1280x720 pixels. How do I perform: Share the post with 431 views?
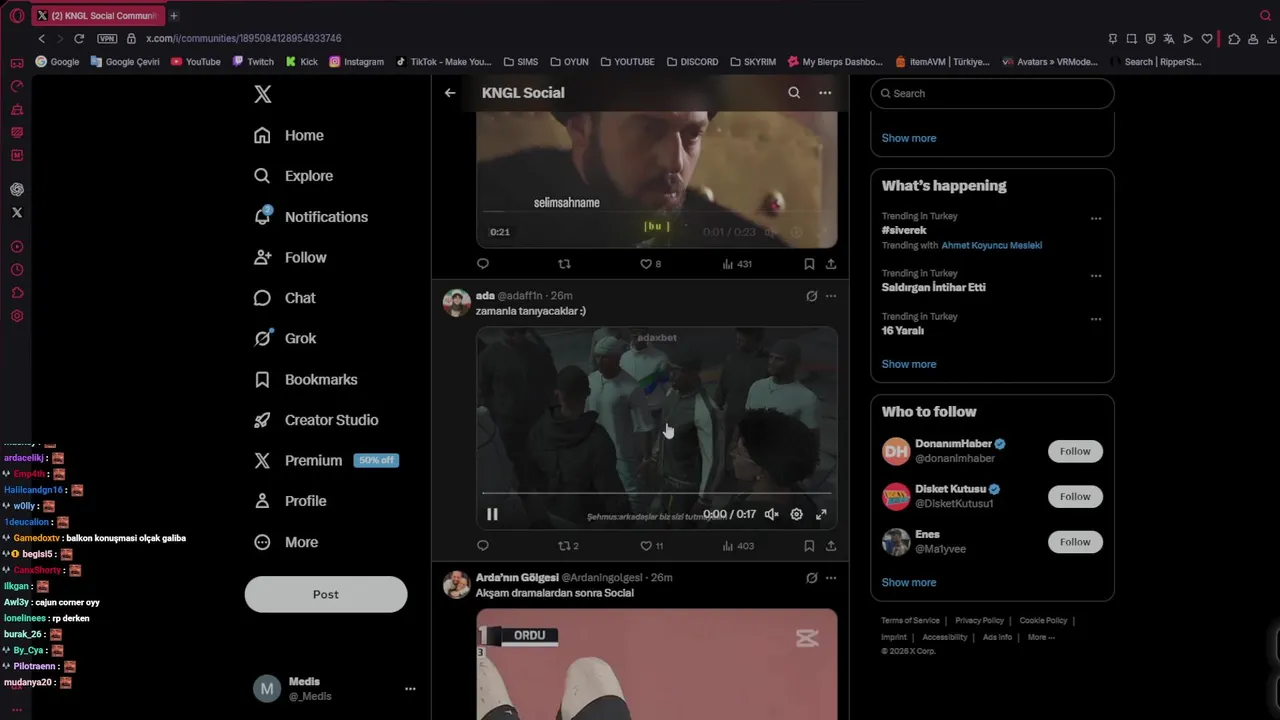point(831,264)
